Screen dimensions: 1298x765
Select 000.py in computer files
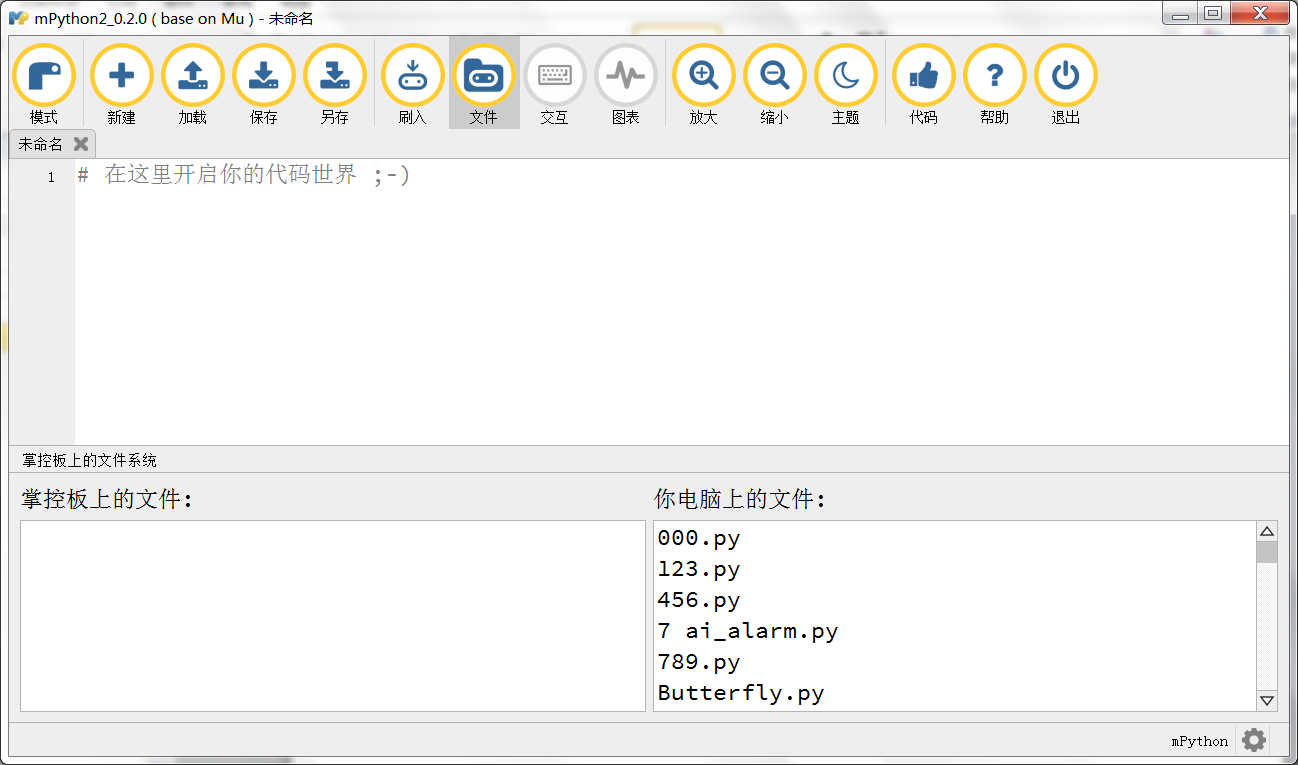[699, 538]
